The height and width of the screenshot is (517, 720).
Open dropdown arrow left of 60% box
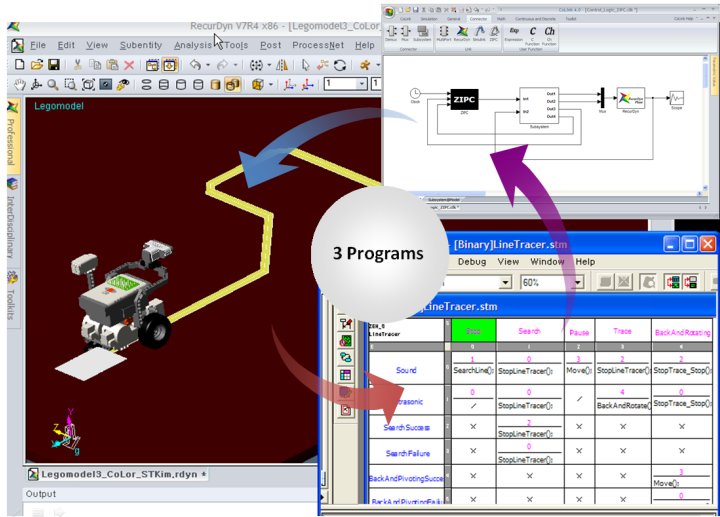point(505,282)
